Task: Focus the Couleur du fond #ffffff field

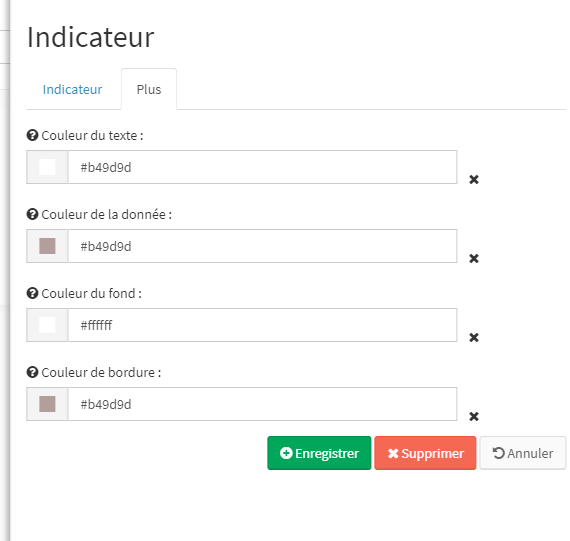Action: 262,325
